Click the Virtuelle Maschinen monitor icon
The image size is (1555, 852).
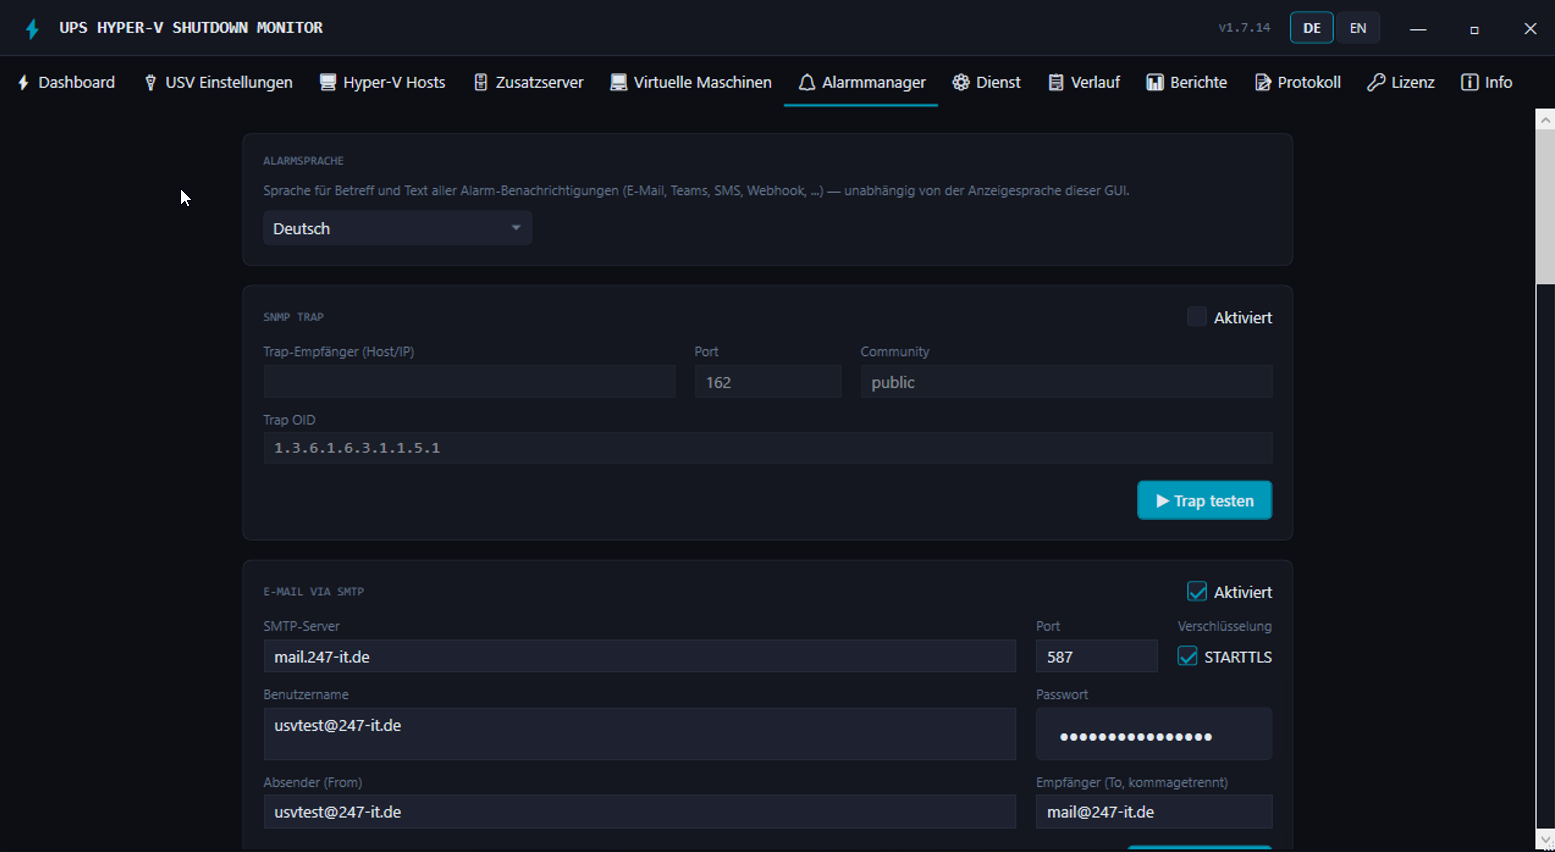coord(619,82)
